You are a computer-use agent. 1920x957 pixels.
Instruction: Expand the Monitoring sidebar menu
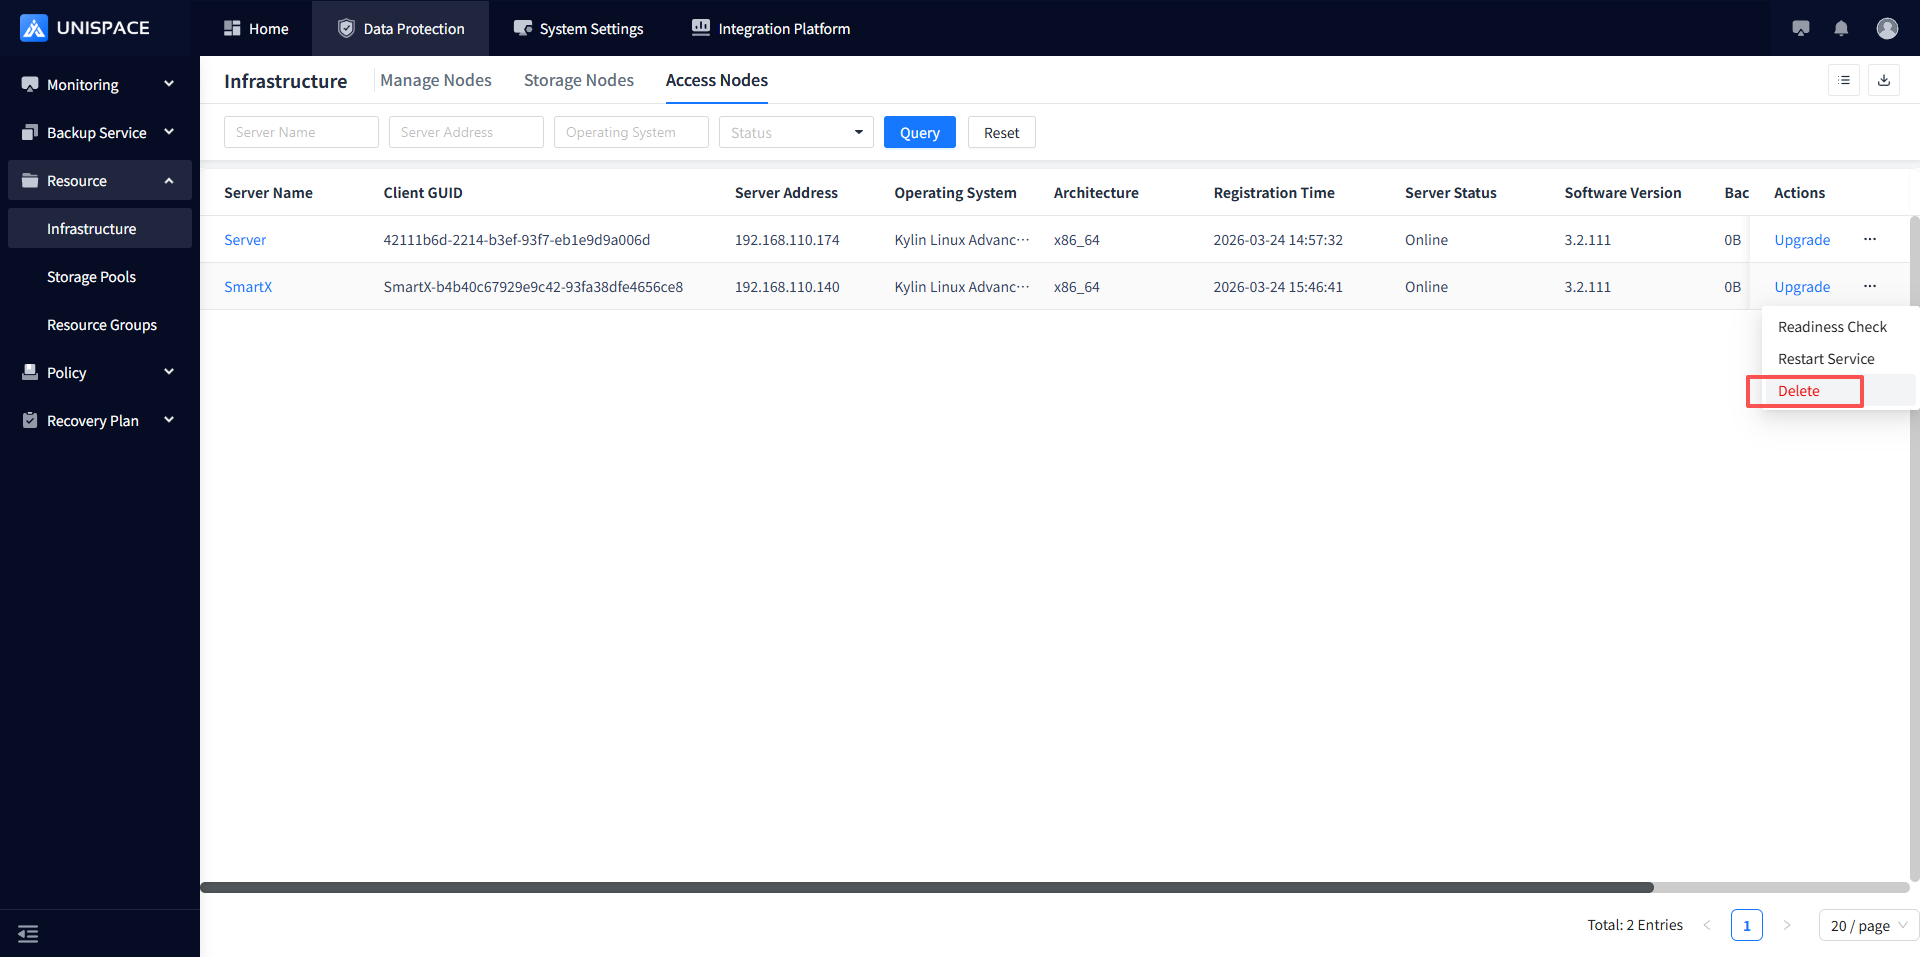click(x=98, y=85)
